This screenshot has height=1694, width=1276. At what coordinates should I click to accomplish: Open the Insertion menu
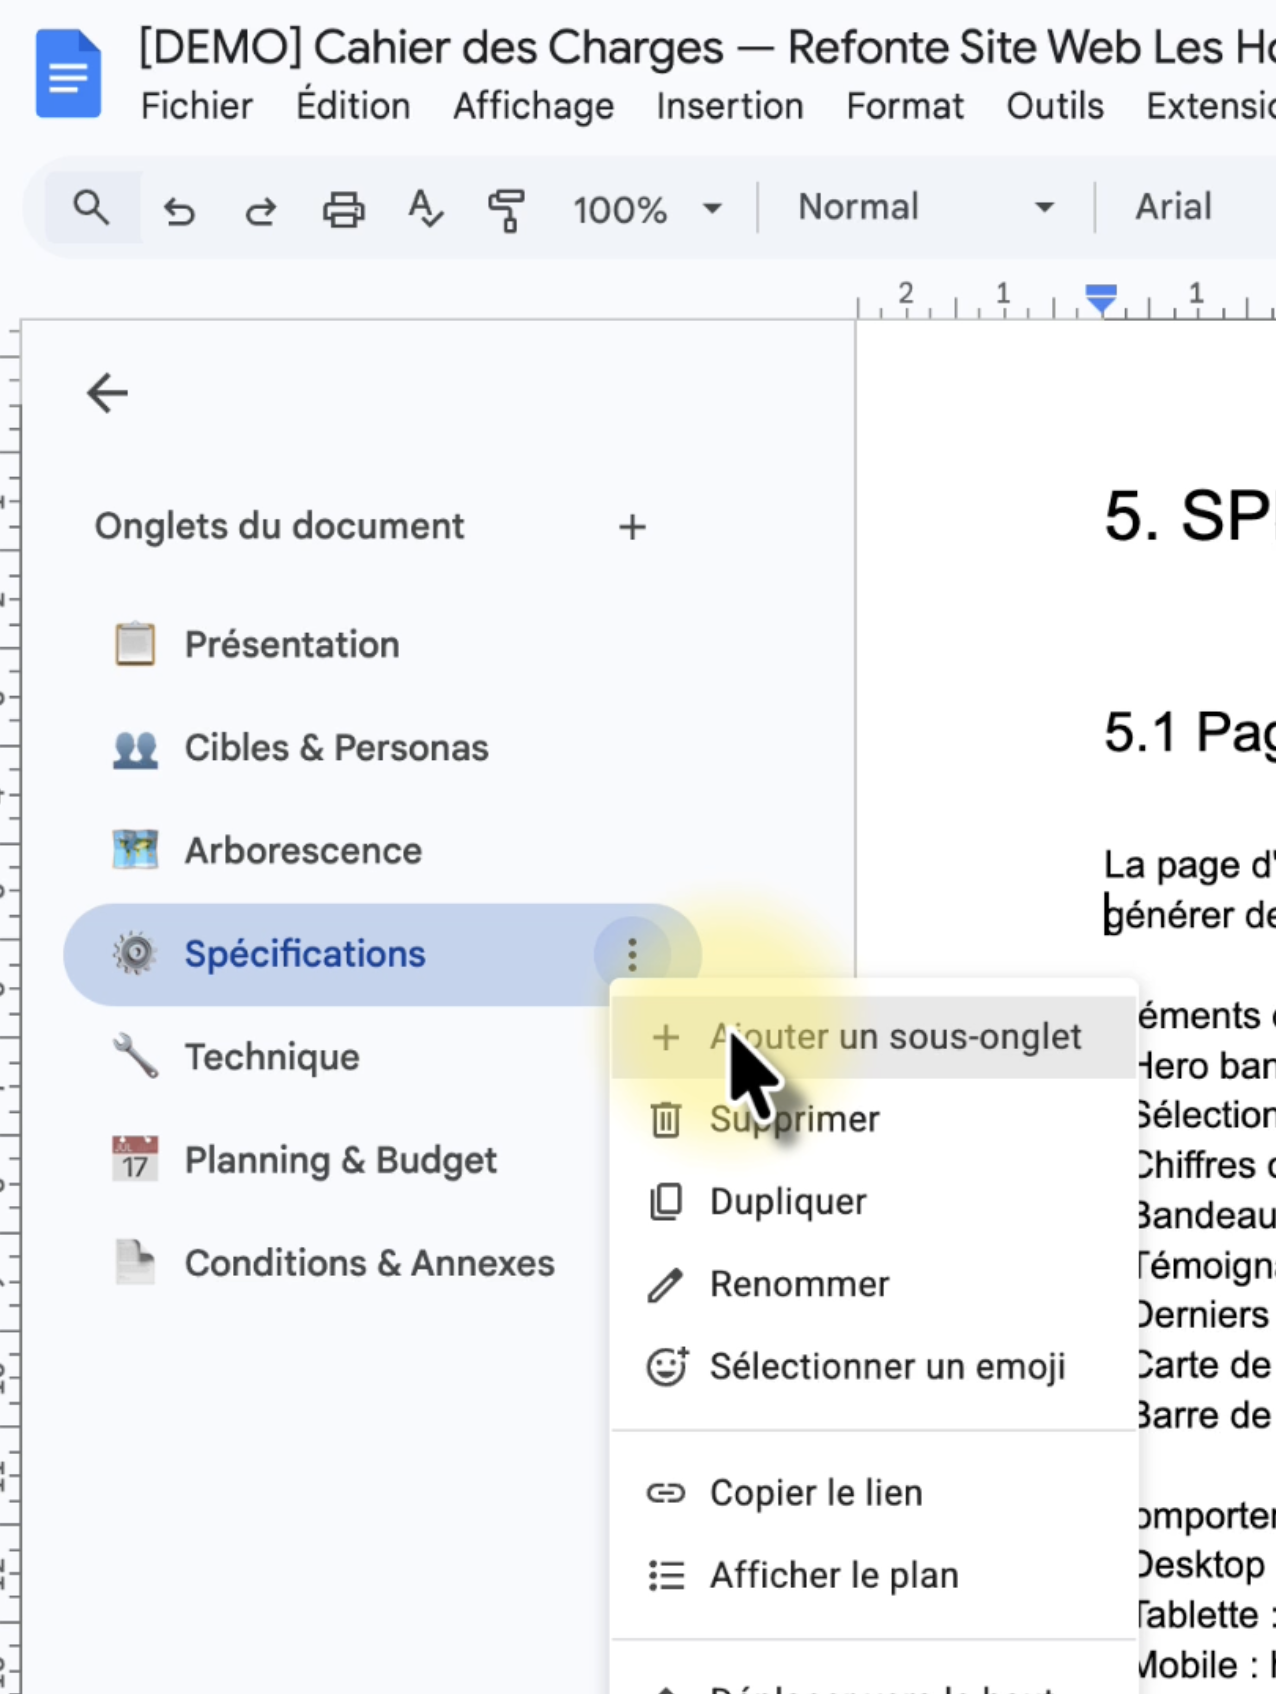[x=729, y=106]
